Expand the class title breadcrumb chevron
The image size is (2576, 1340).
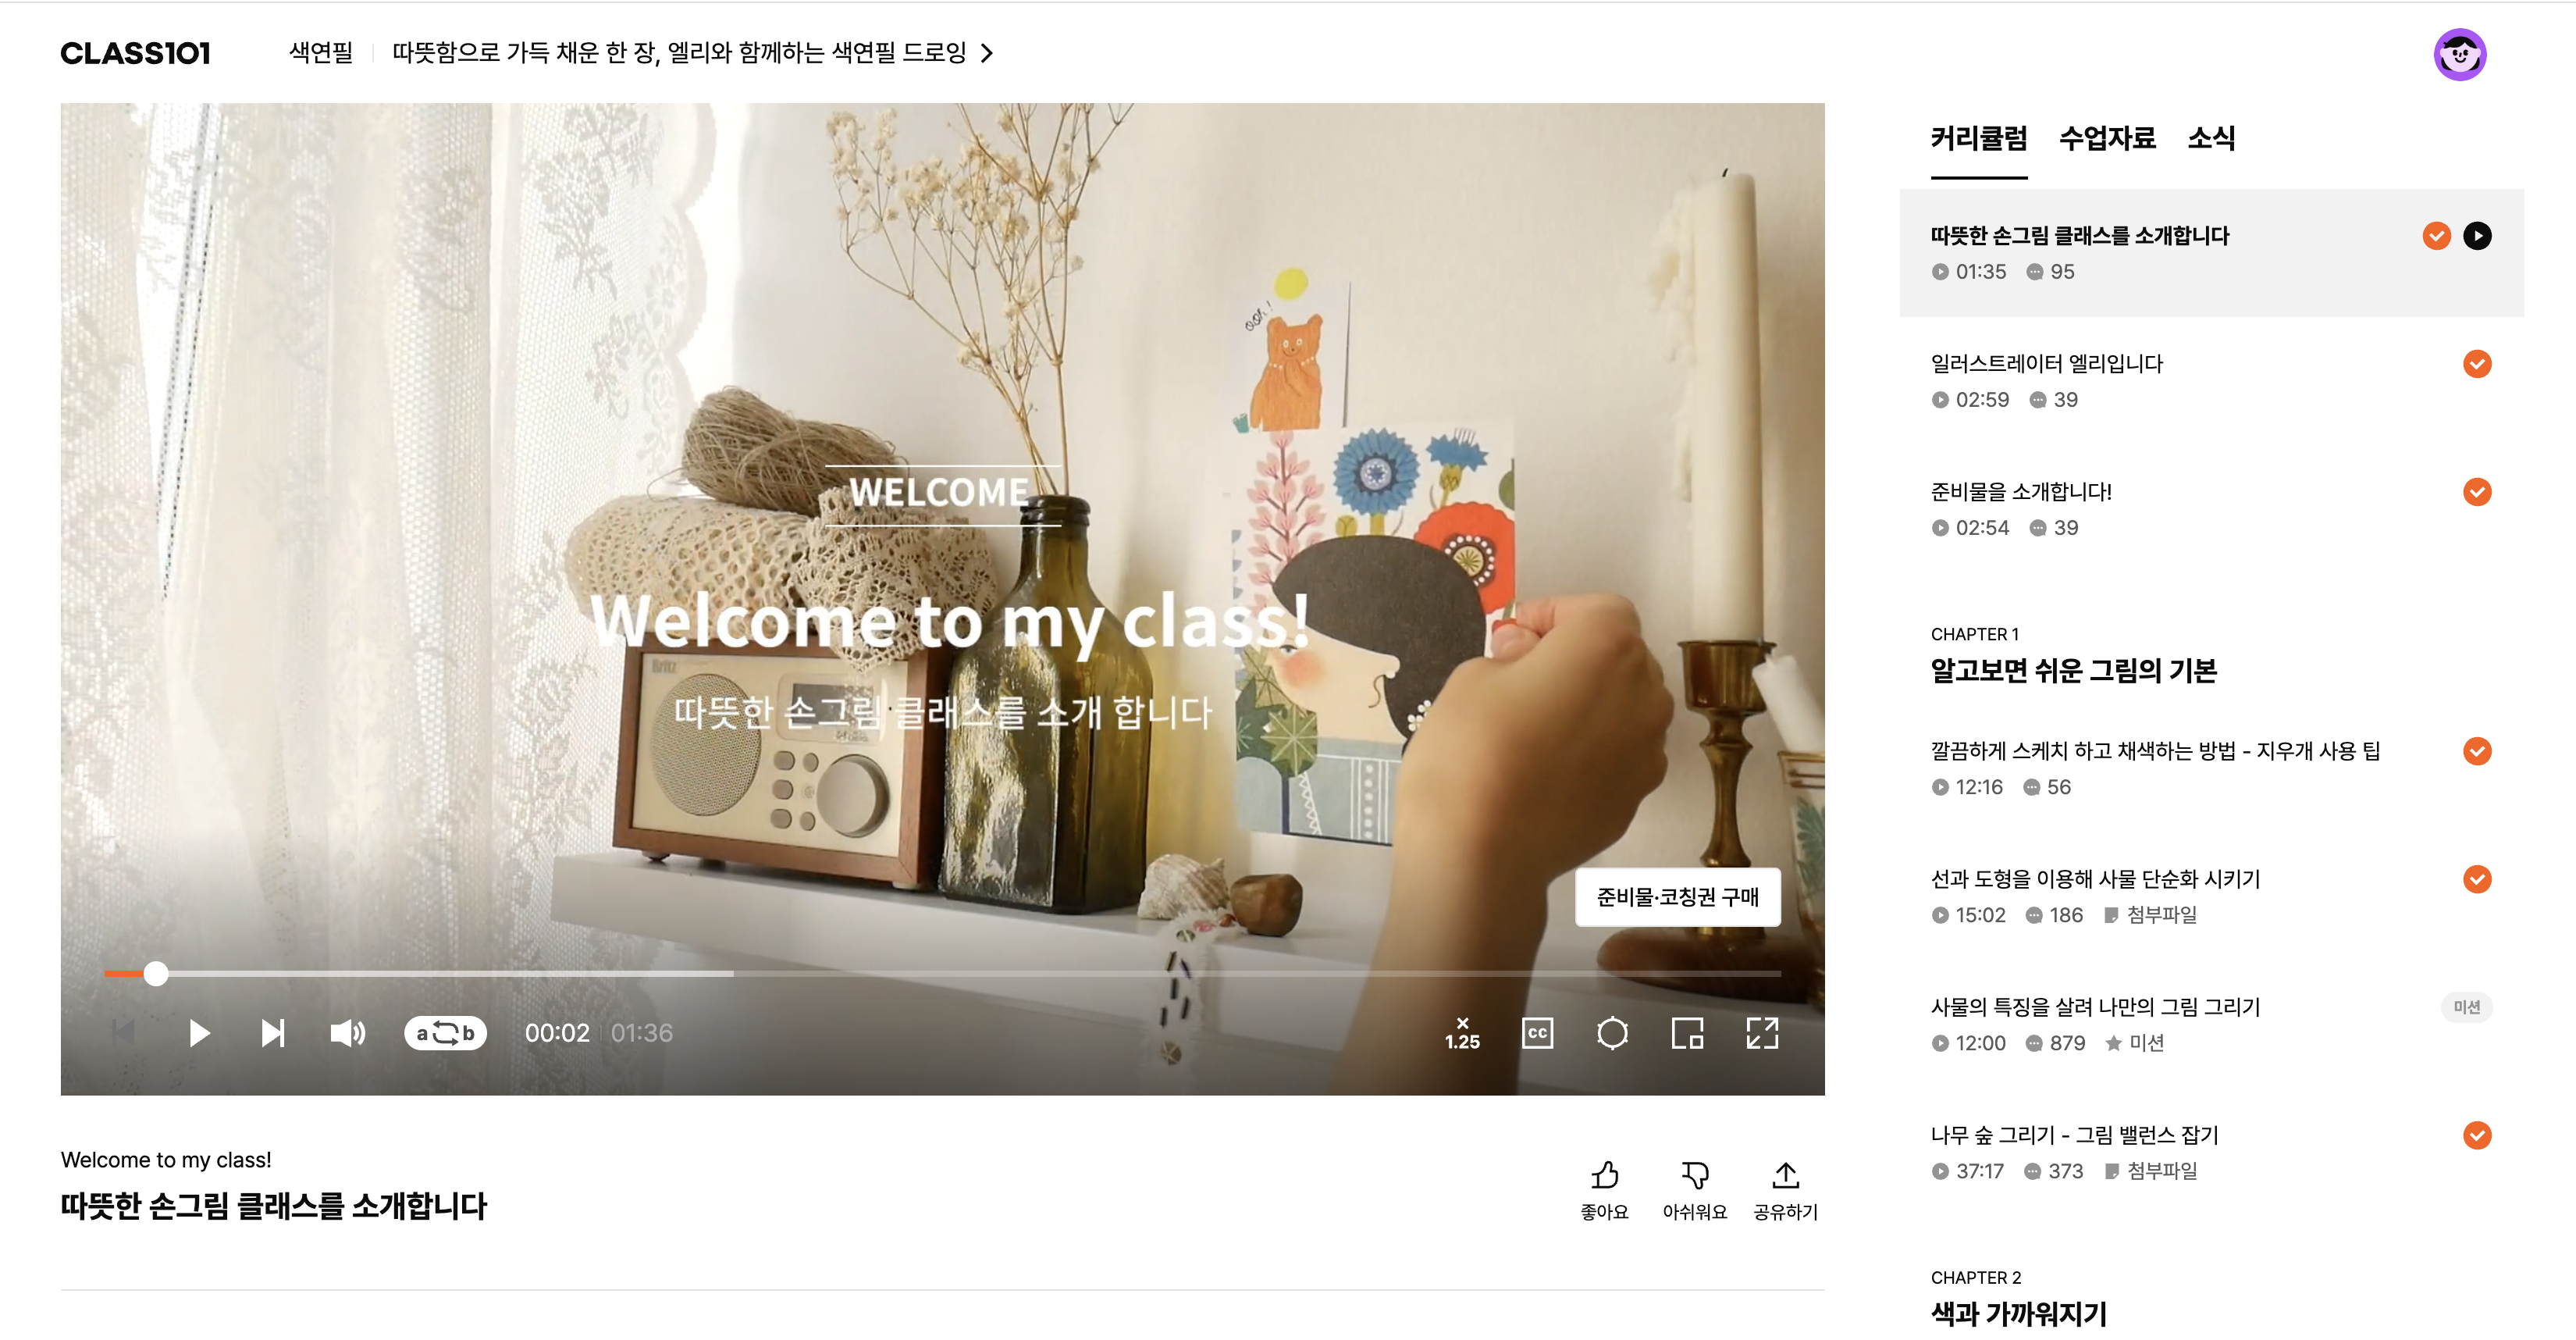(x=987, y=53)
